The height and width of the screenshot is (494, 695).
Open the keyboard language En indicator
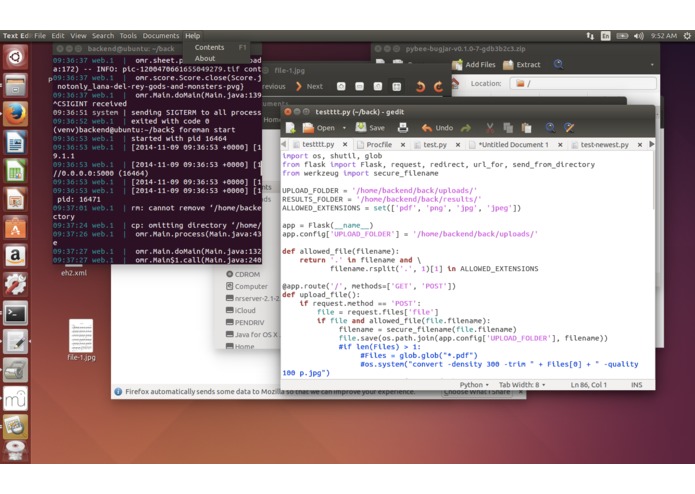click(x=605, y=36)
